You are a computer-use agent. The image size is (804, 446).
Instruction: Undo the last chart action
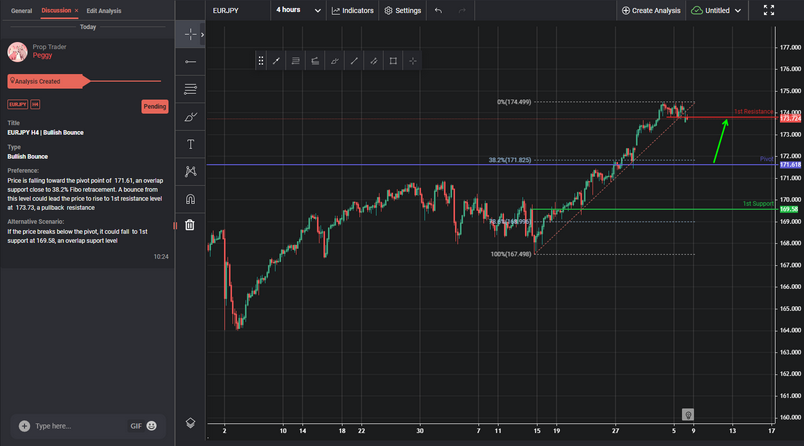click(x=438, y=10)
